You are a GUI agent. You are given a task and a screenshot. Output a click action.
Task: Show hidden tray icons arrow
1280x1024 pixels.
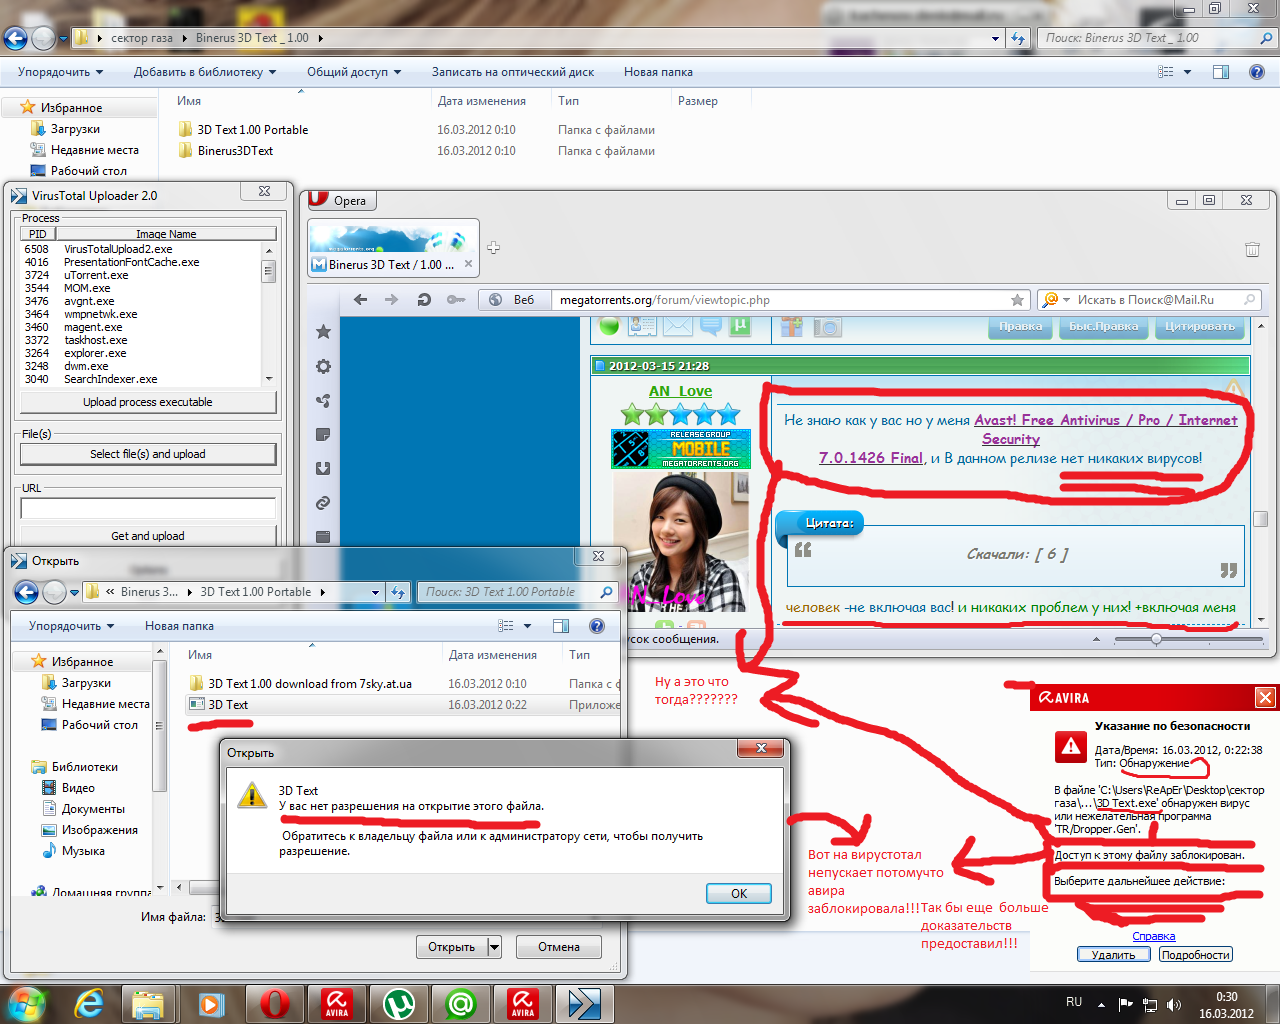pyautogui.click(x=1101, y=1004)
